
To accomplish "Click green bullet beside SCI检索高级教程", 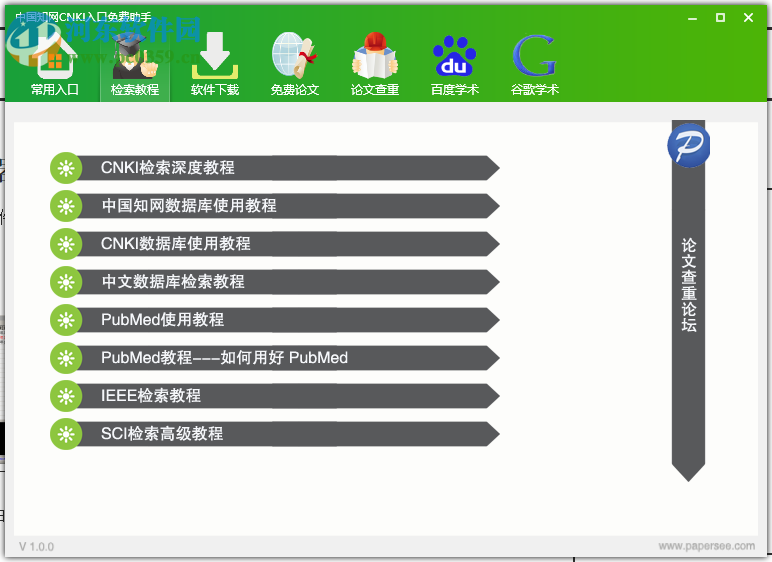I will (66, 433).
